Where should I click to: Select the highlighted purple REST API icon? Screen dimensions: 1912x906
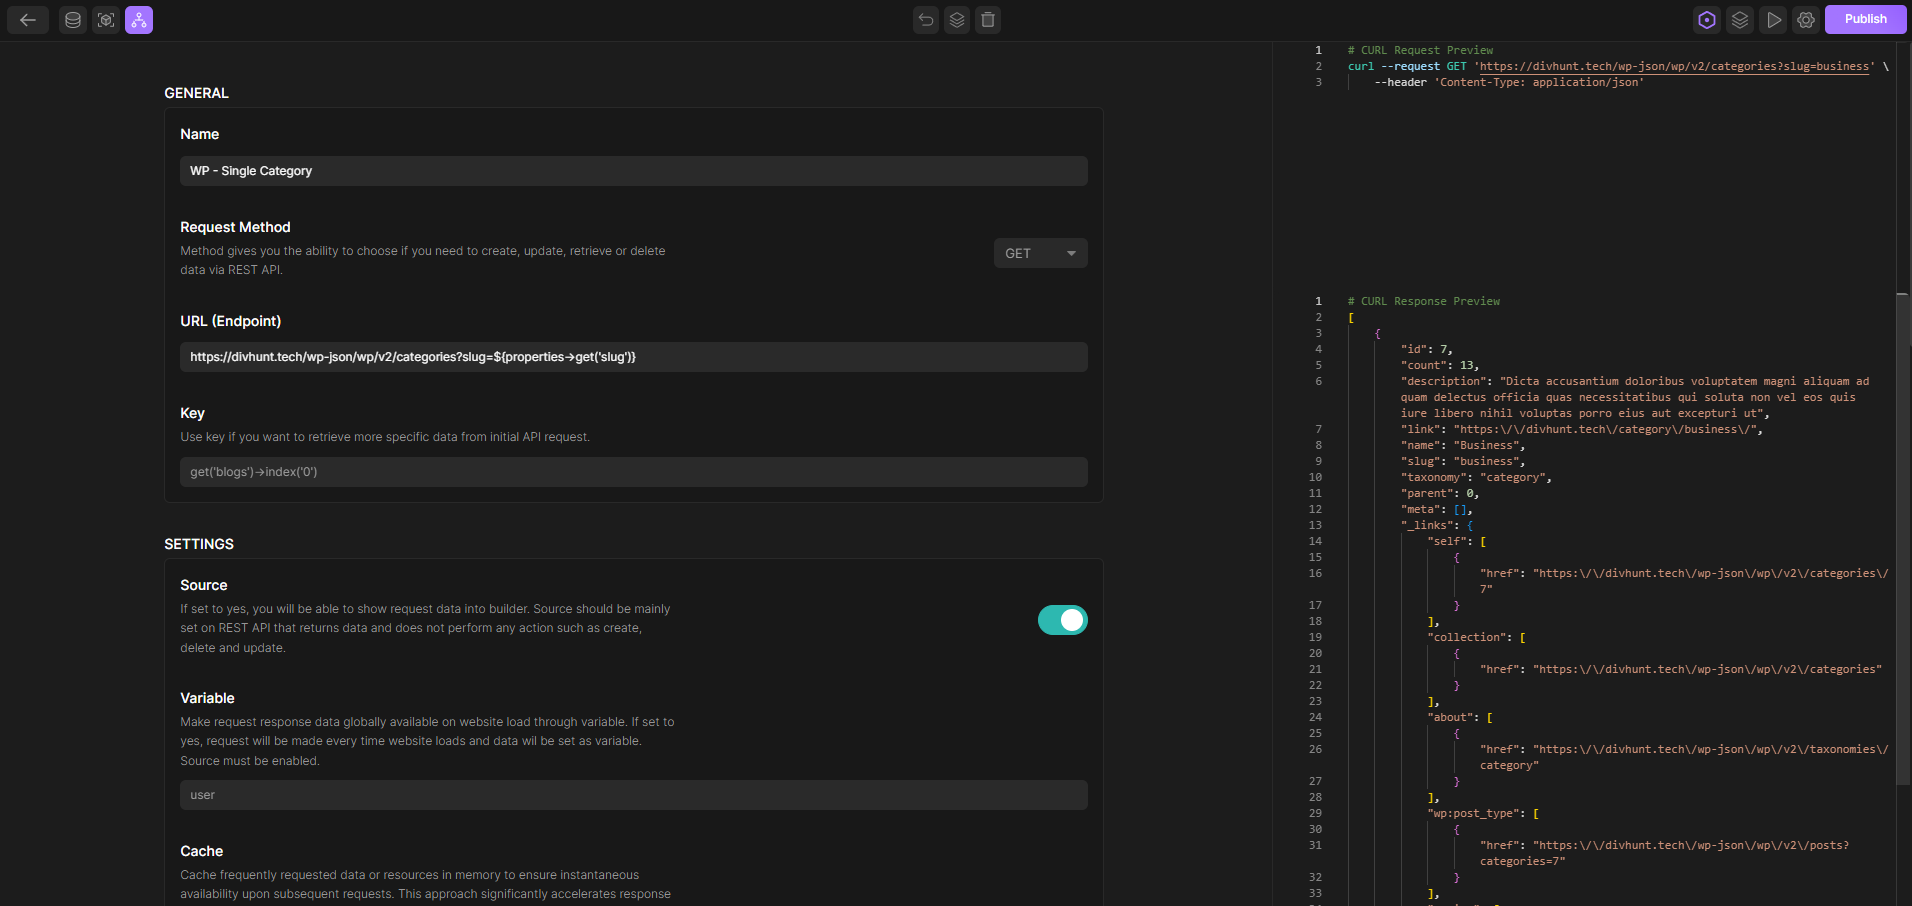(139, 20)
